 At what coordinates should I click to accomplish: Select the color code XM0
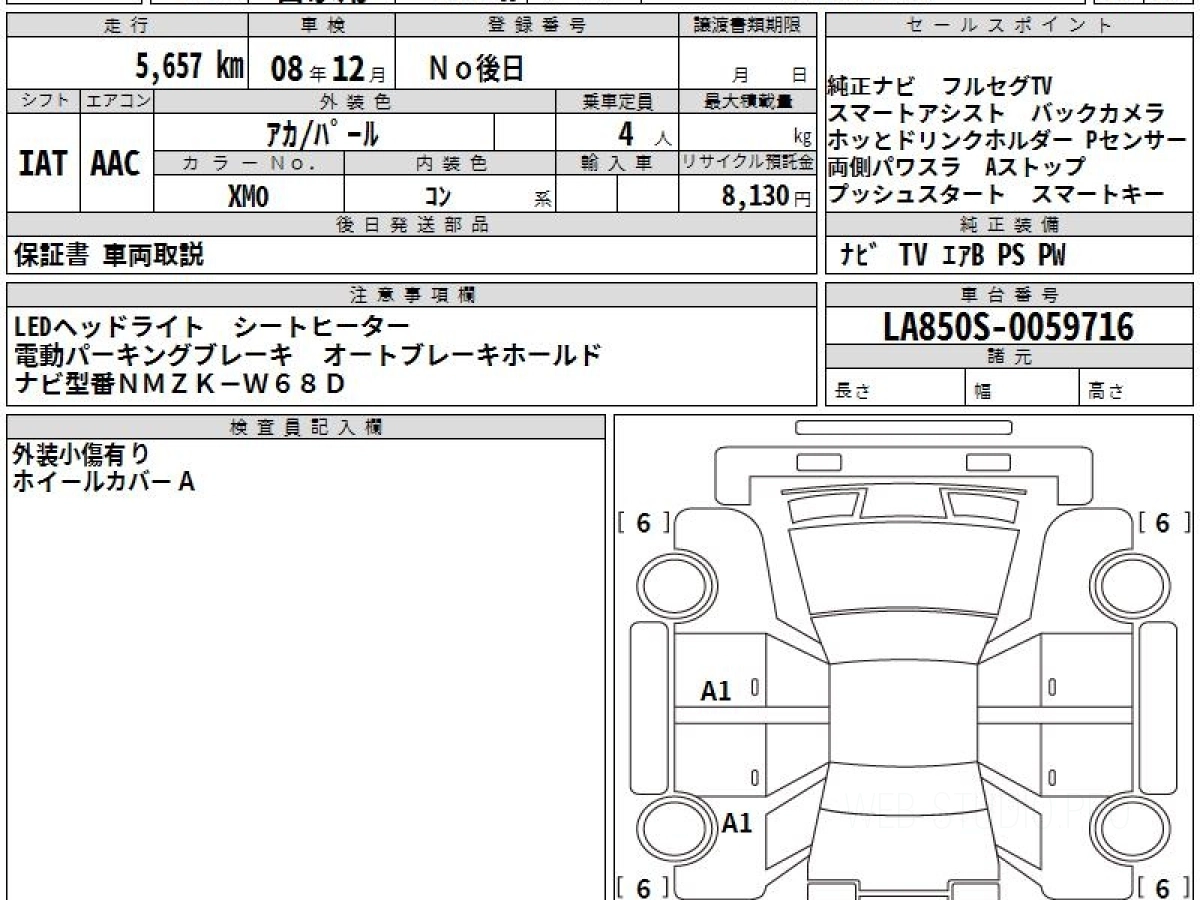[x=249, y=195]
